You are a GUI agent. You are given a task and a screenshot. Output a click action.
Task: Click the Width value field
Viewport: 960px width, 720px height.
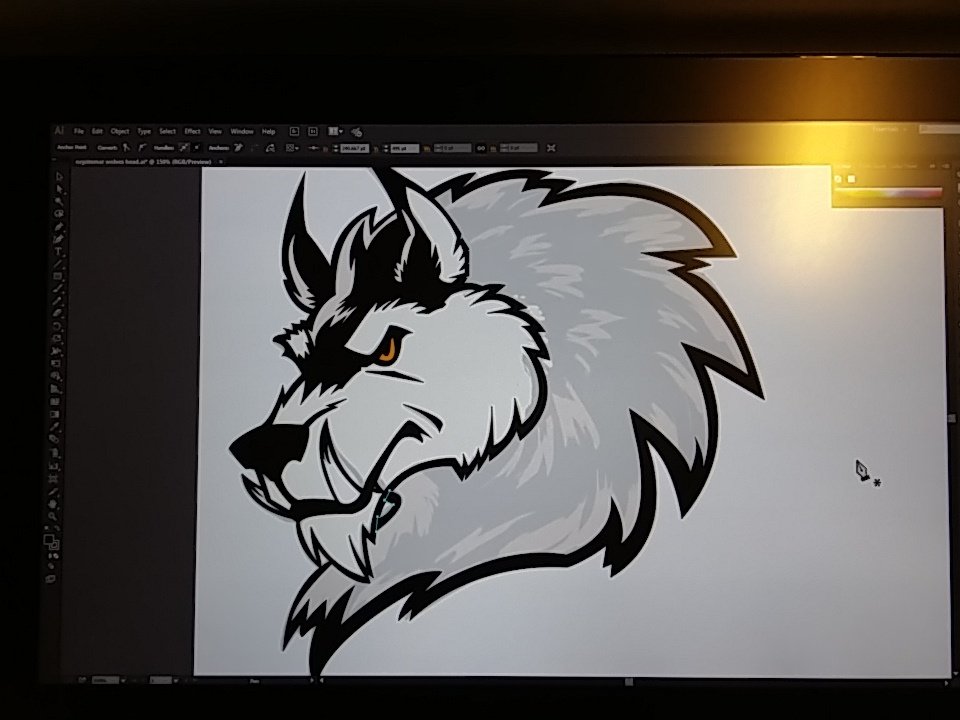(453, 148)
